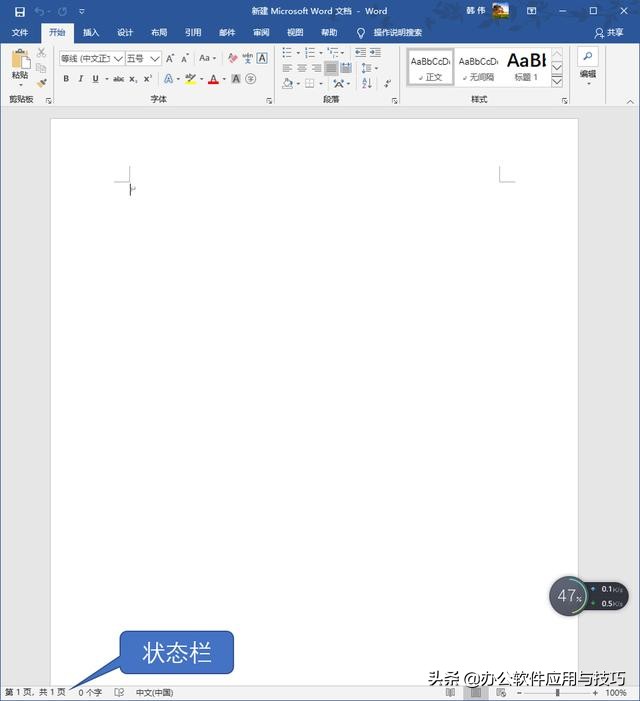
Task: Increase font size with the large A icon
Action: (170, 59)
